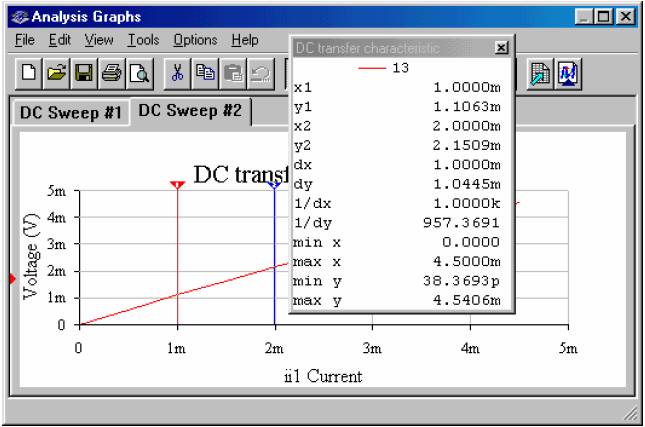Viewport: 645px width, 427px height.
Task: Click the Print icon
Action: point(111,74)
